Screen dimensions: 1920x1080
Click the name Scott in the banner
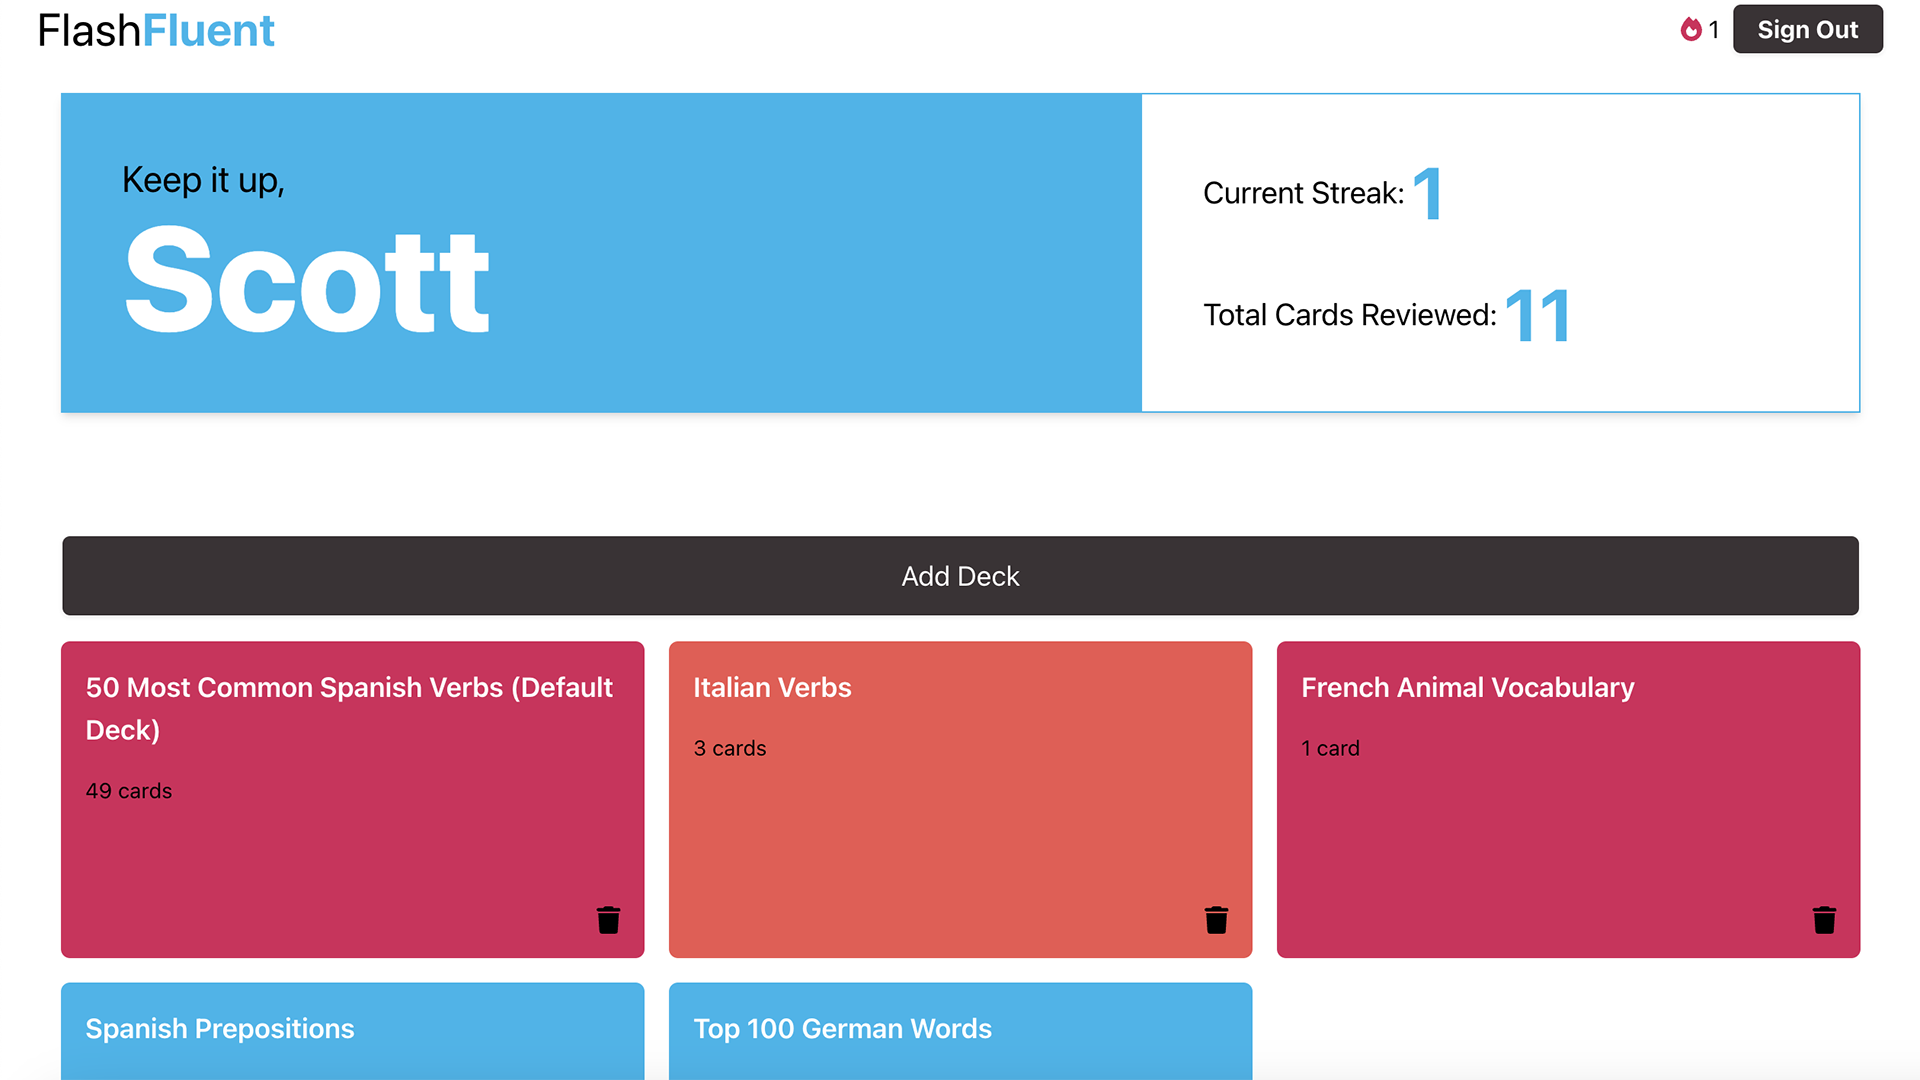coord(305,278)
